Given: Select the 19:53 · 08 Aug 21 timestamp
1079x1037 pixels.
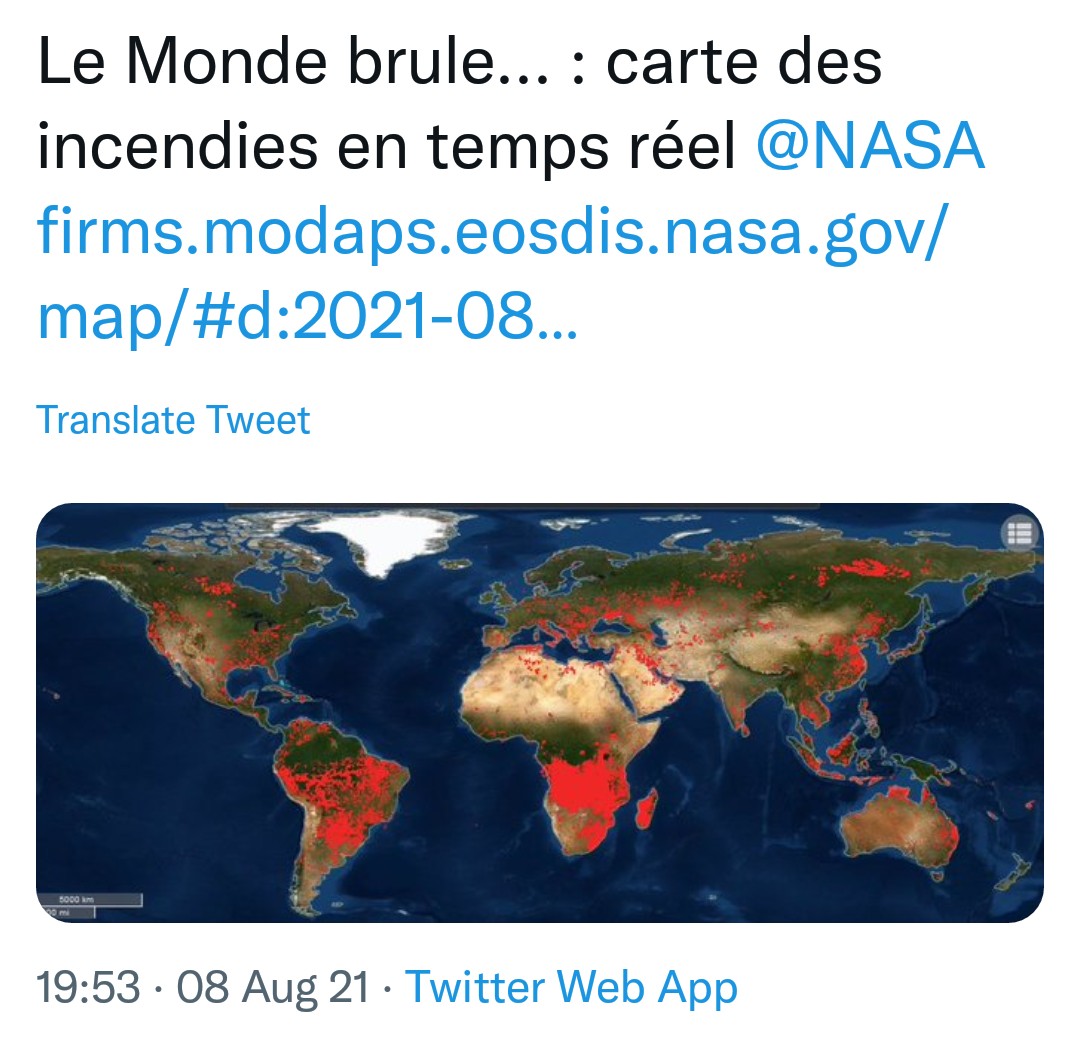Looking at the screenshot, I should pyautogui.click(x=202, y=986).
